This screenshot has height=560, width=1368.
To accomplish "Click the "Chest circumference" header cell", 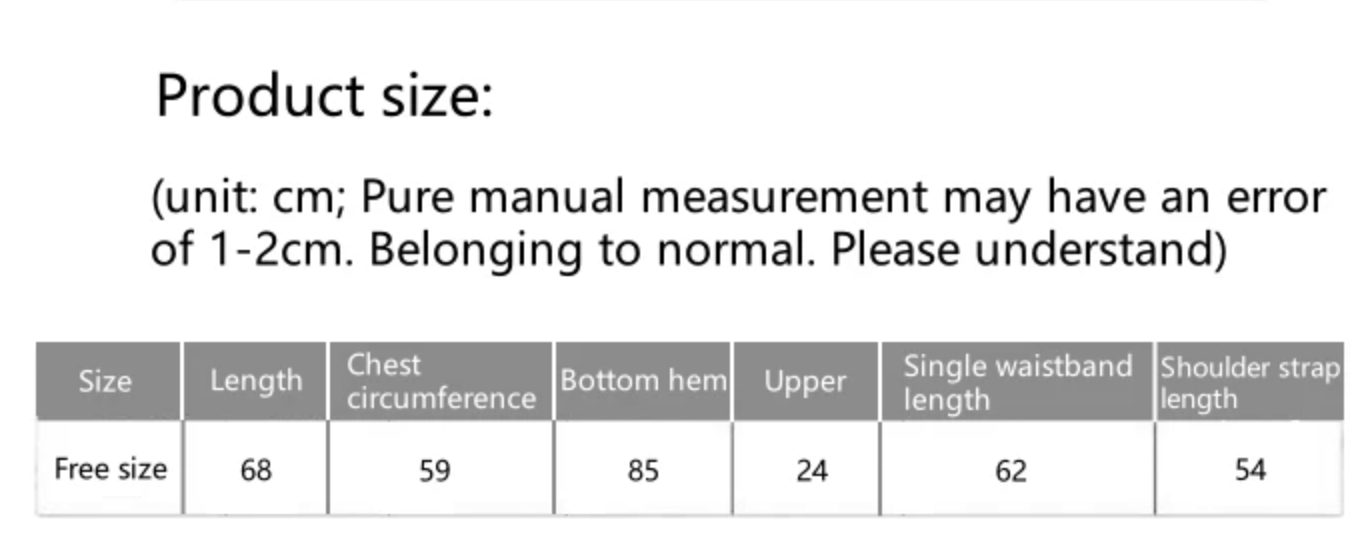I will pyautogui.click(x=440, y=381).
